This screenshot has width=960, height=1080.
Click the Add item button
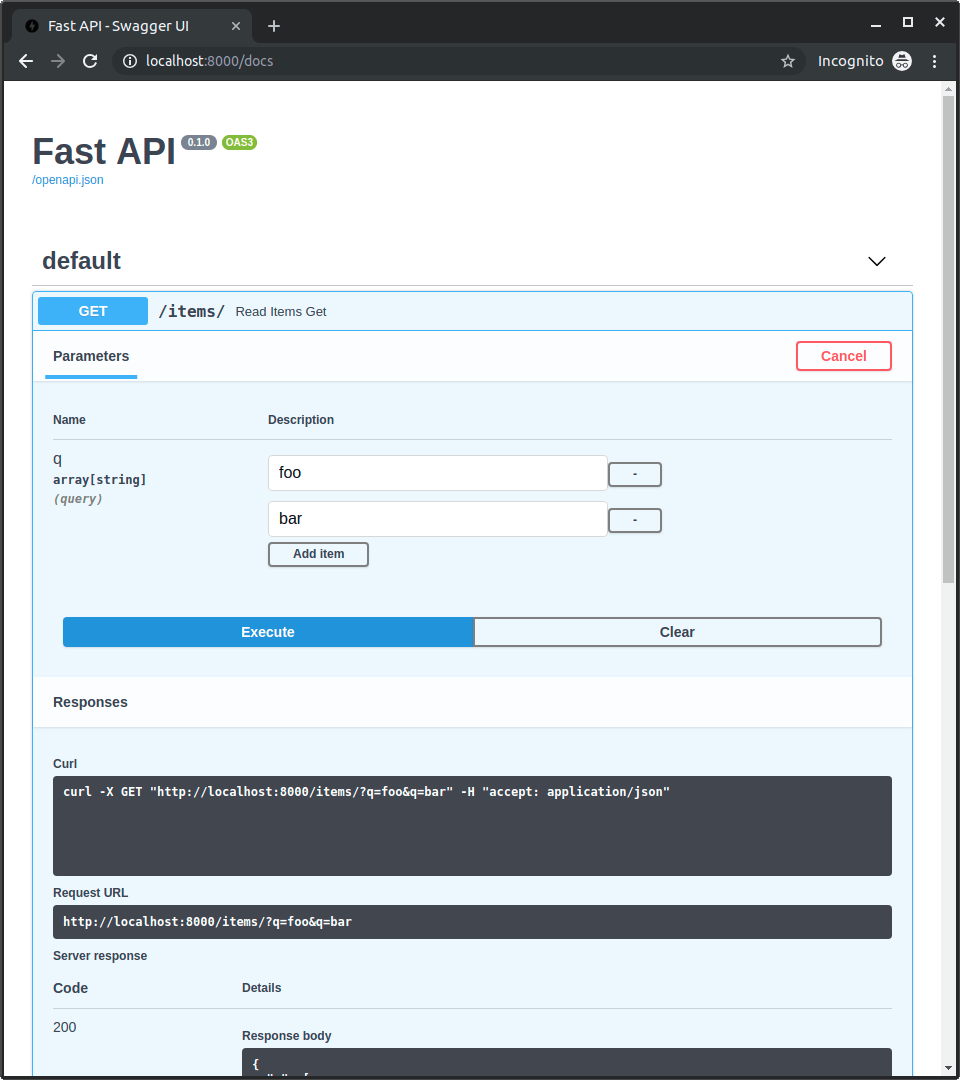[x=318, y=554]
